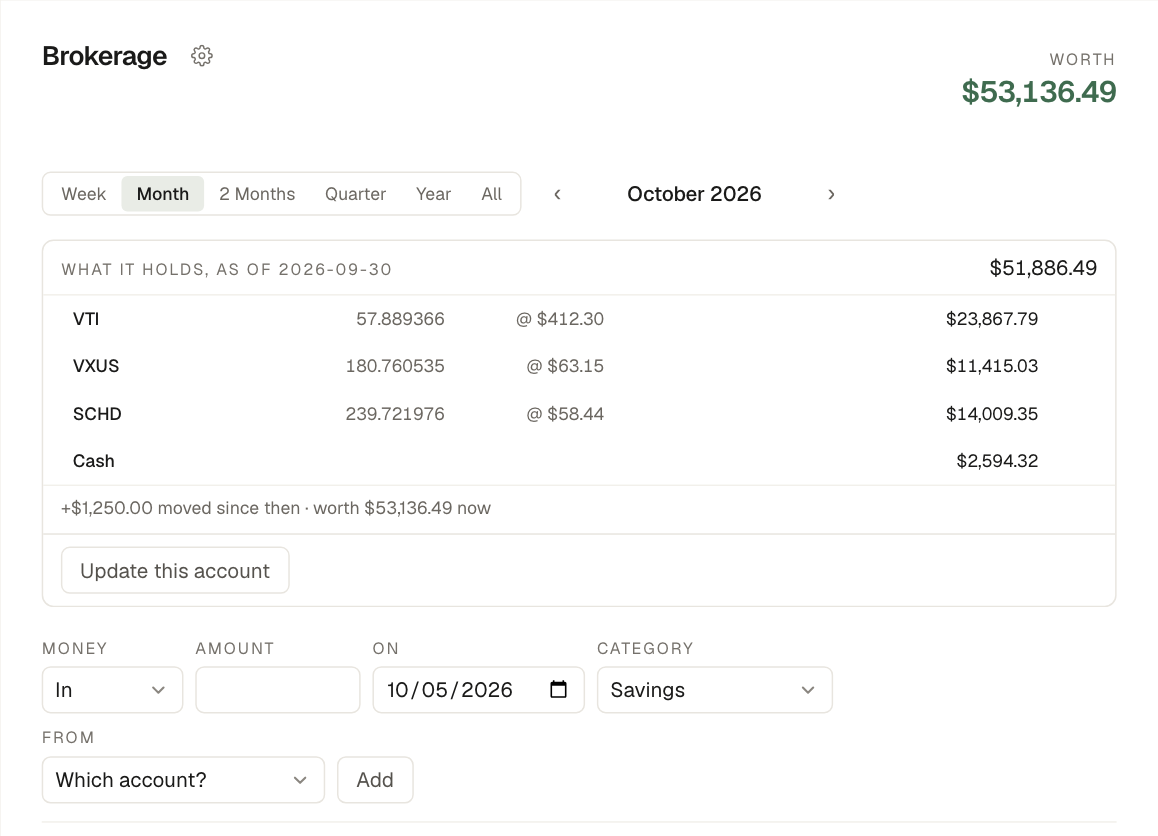Click the Brokerage account title

pos(105,56)
